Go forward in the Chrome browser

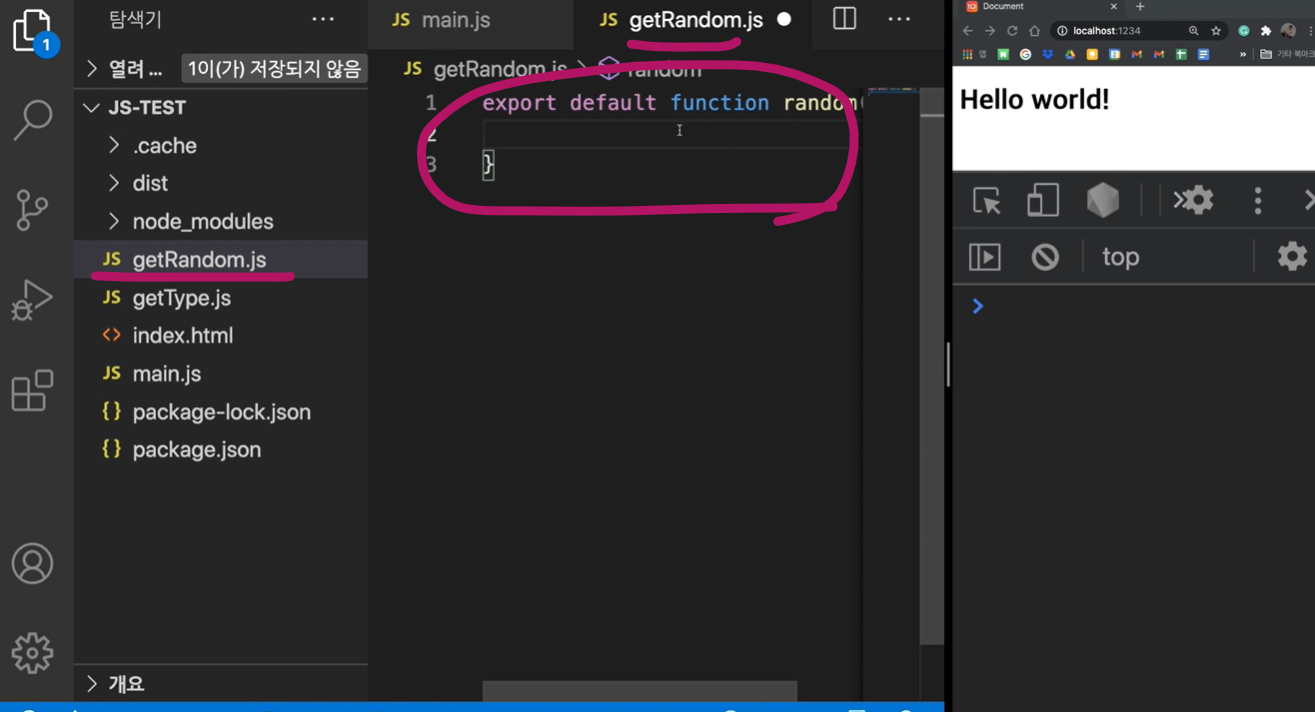point(990,31)
